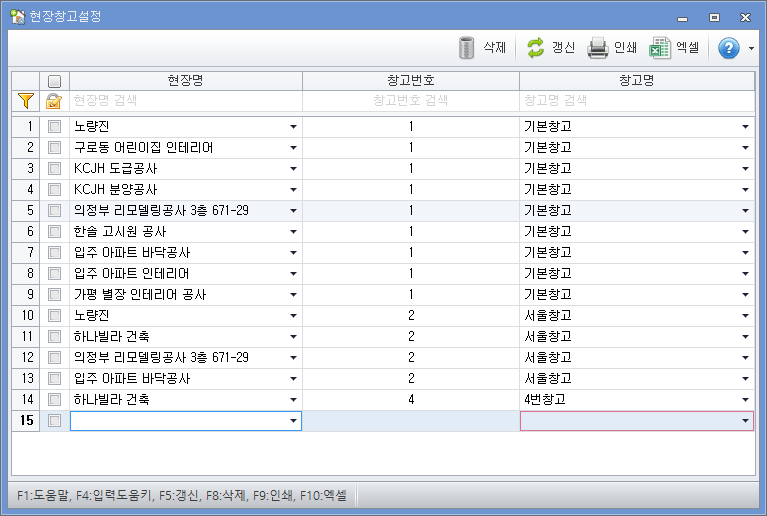The image size is (767, 516).
Task: Select row number 10 header
Action: [26, 316]
